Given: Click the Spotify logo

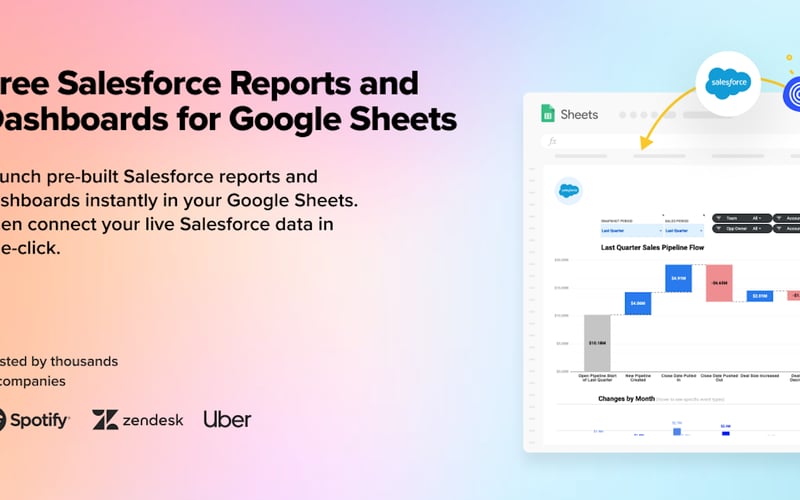Looking at the screenshot, I should coord(34,420).
